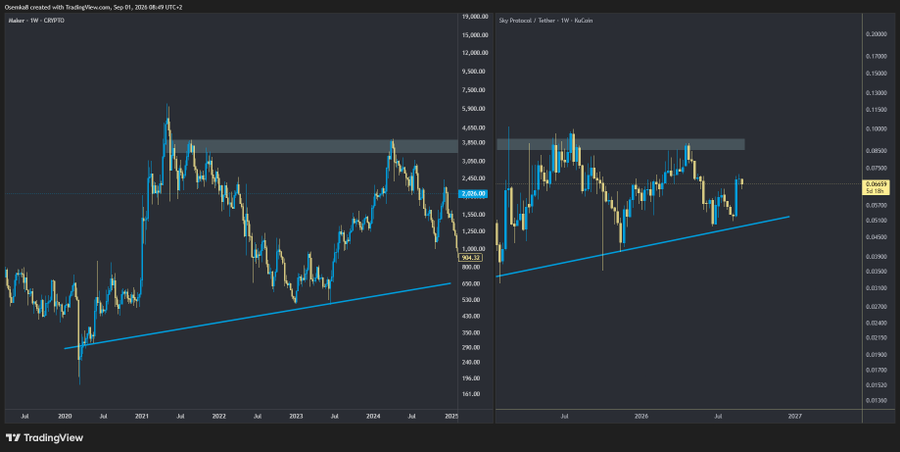The height and width of the screenshot is (452, 900).
Task: Click the 430.00 price axis label
Action: pyautogui.click(x=471, y=316)
